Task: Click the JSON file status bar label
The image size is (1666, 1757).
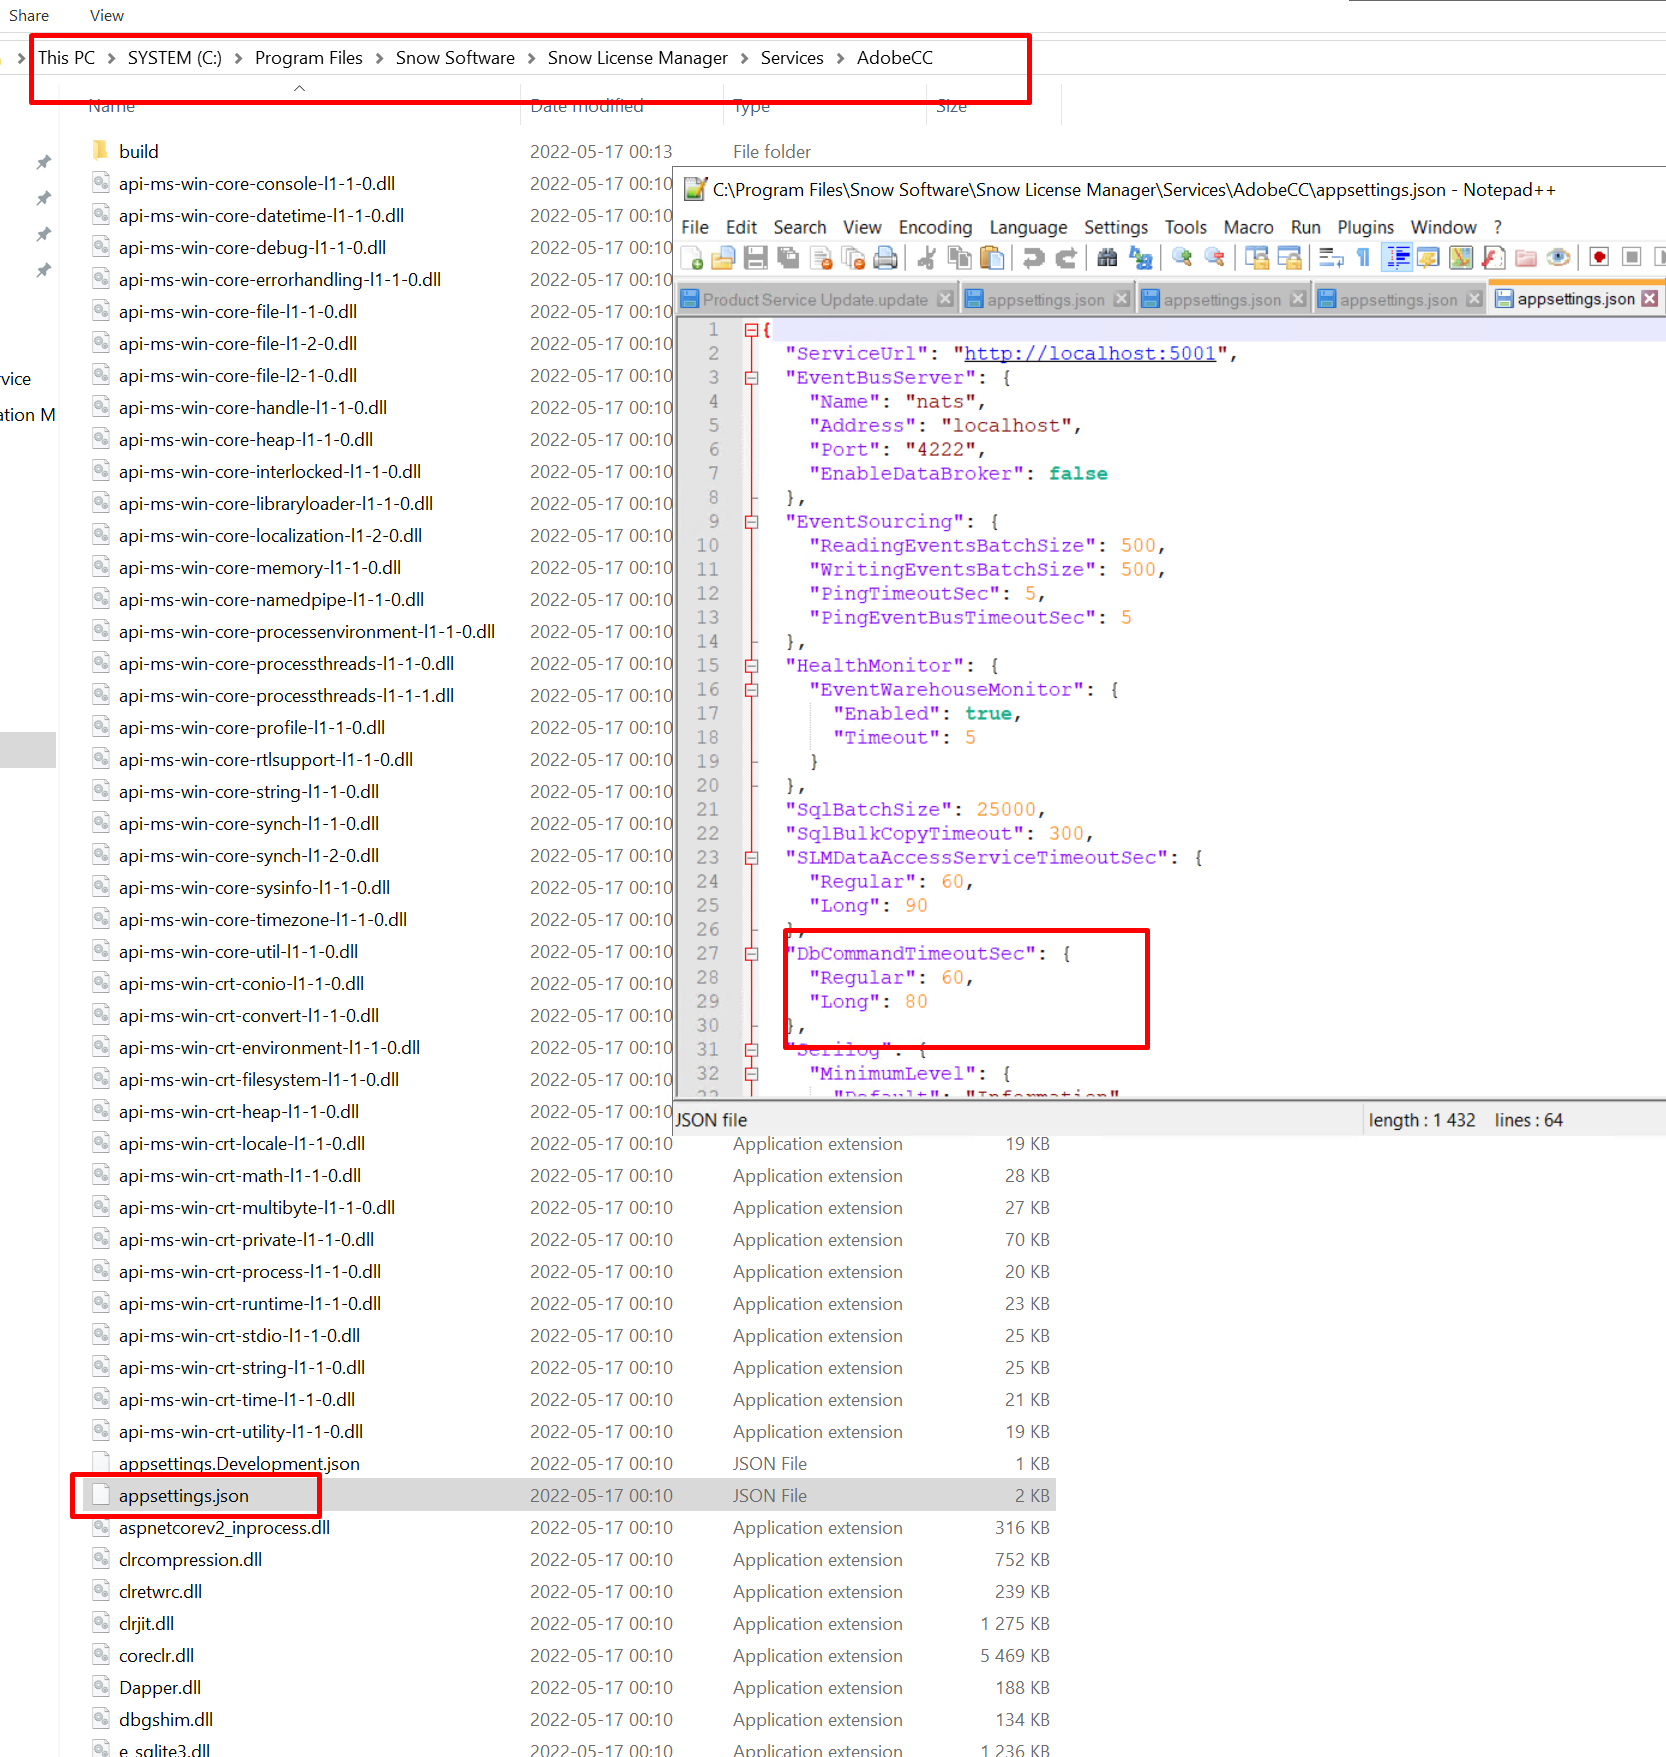Action: [x=711, y=1120]
